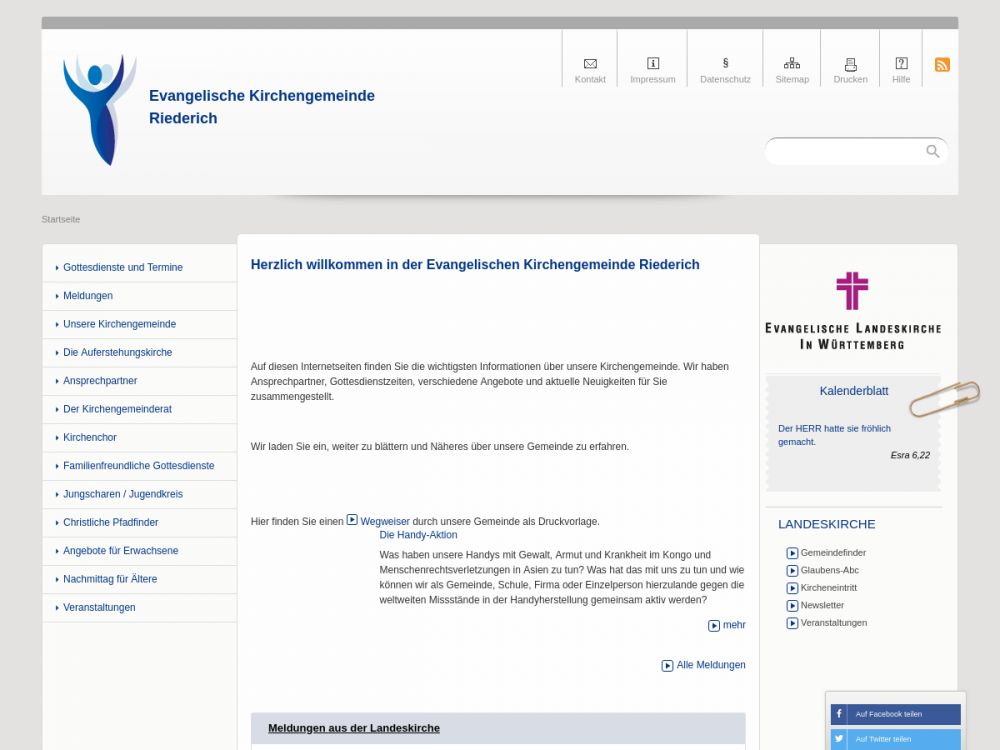Share page via Auf Twitter teilen
Screen dimensions: 1000x750
(895, 739)
